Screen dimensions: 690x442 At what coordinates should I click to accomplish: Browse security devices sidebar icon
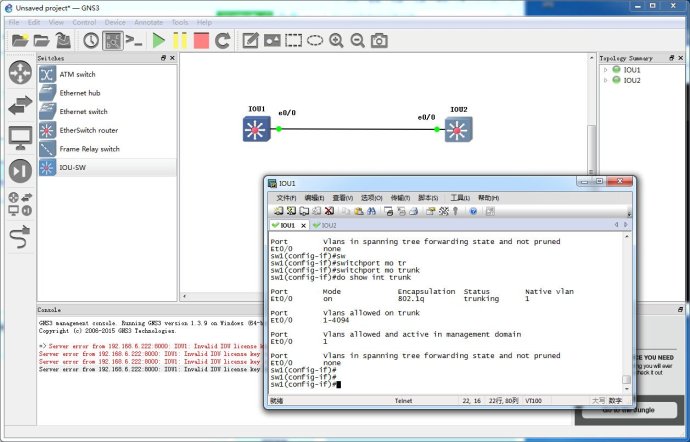[20, 171]
